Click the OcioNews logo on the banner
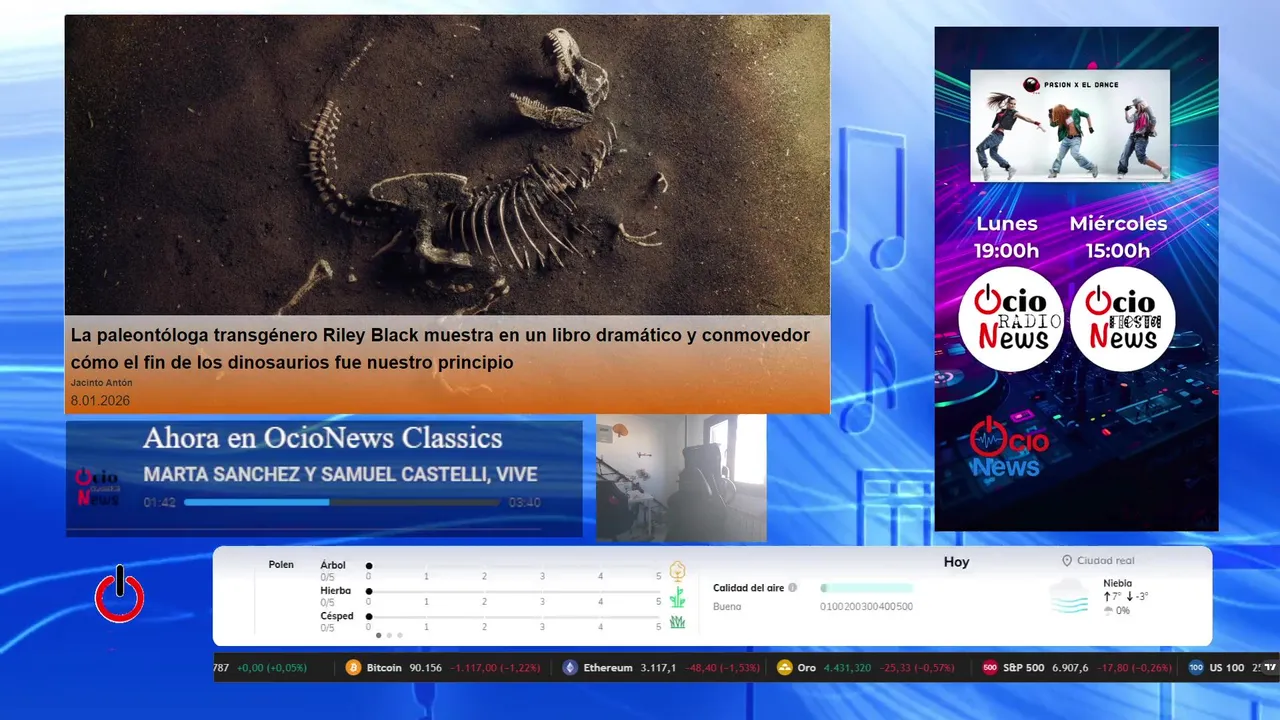The image size is (1280, 720). 1009,447
